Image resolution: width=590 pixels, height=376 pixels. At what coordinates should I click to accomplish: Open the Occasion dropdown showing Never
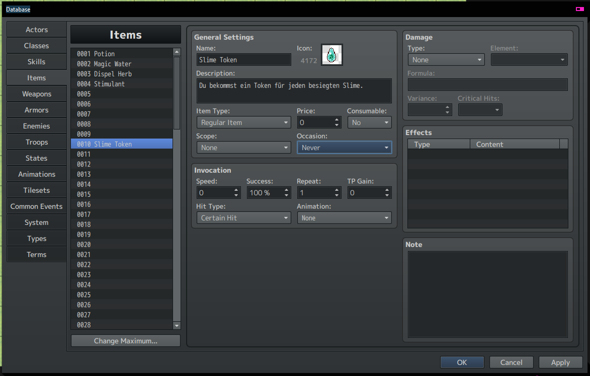[x=344, y=148]
